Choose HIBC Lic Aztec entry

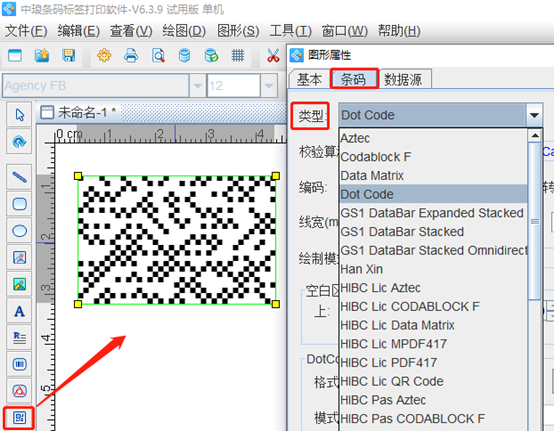pyautogui.click(x=433, y=288)
